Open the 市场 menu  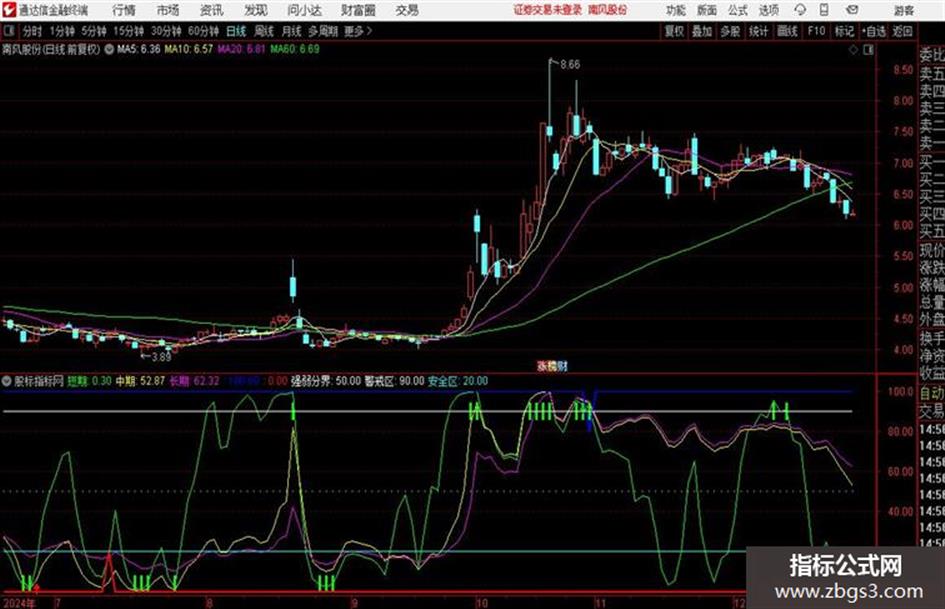tap(168, 10)
